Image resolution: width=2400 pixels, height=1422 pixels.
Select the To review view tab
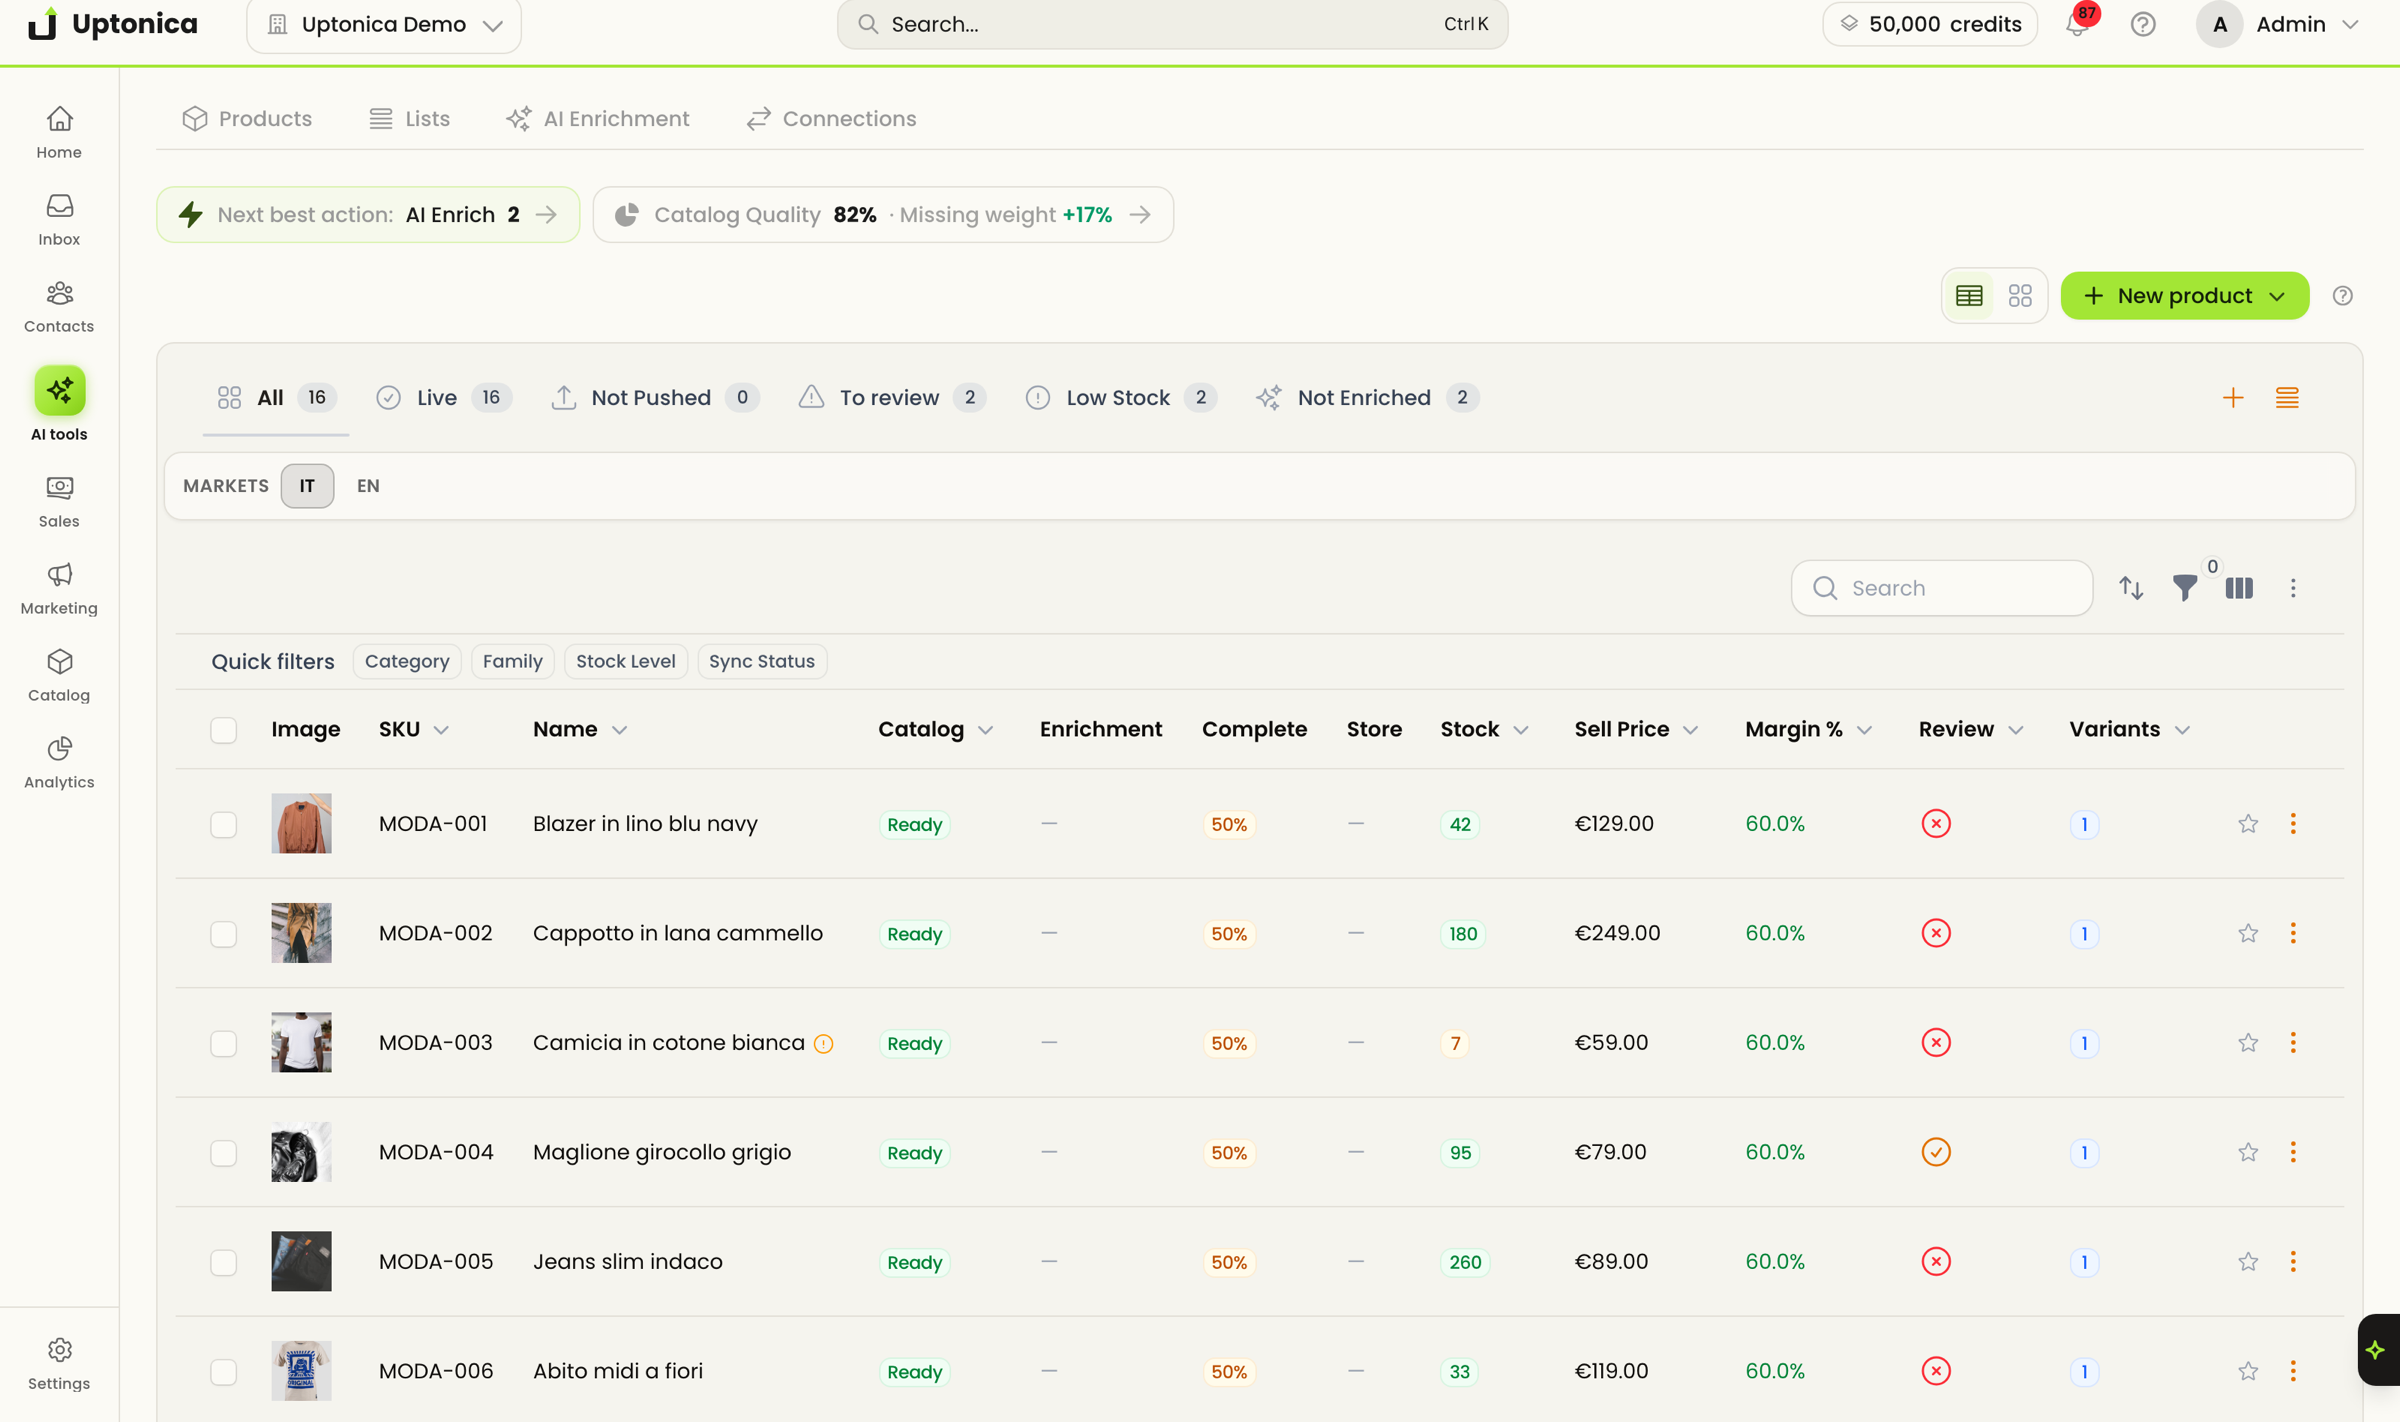(x=892, y=398)
